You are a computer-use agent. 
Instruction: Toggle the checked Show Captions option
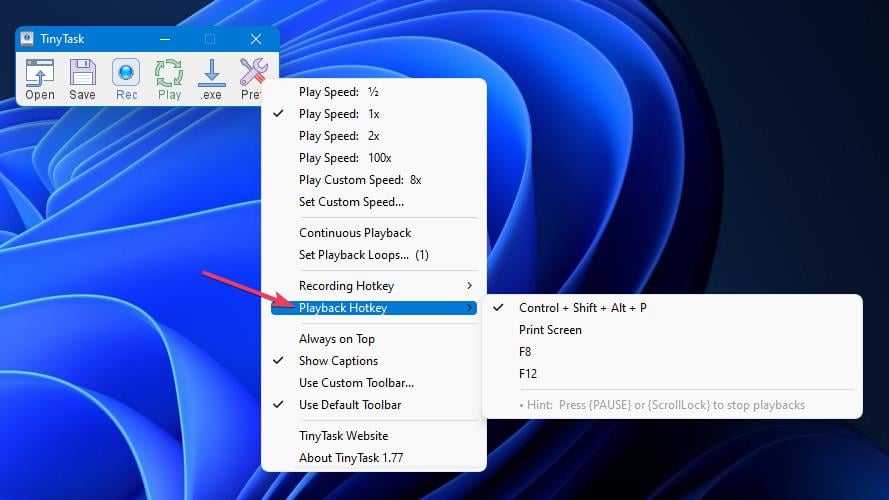click(x=374, y=361)
